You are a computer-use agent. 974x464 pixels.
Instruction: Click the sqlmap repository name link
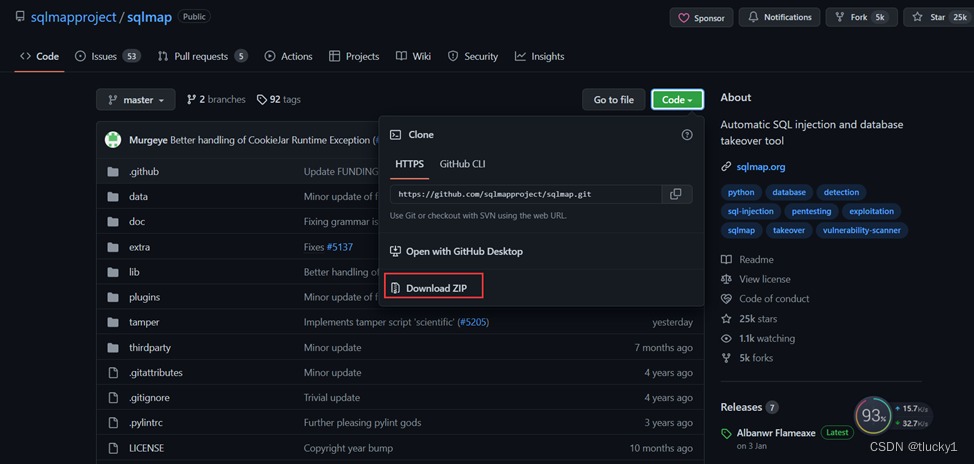click(x=150, y=17)
